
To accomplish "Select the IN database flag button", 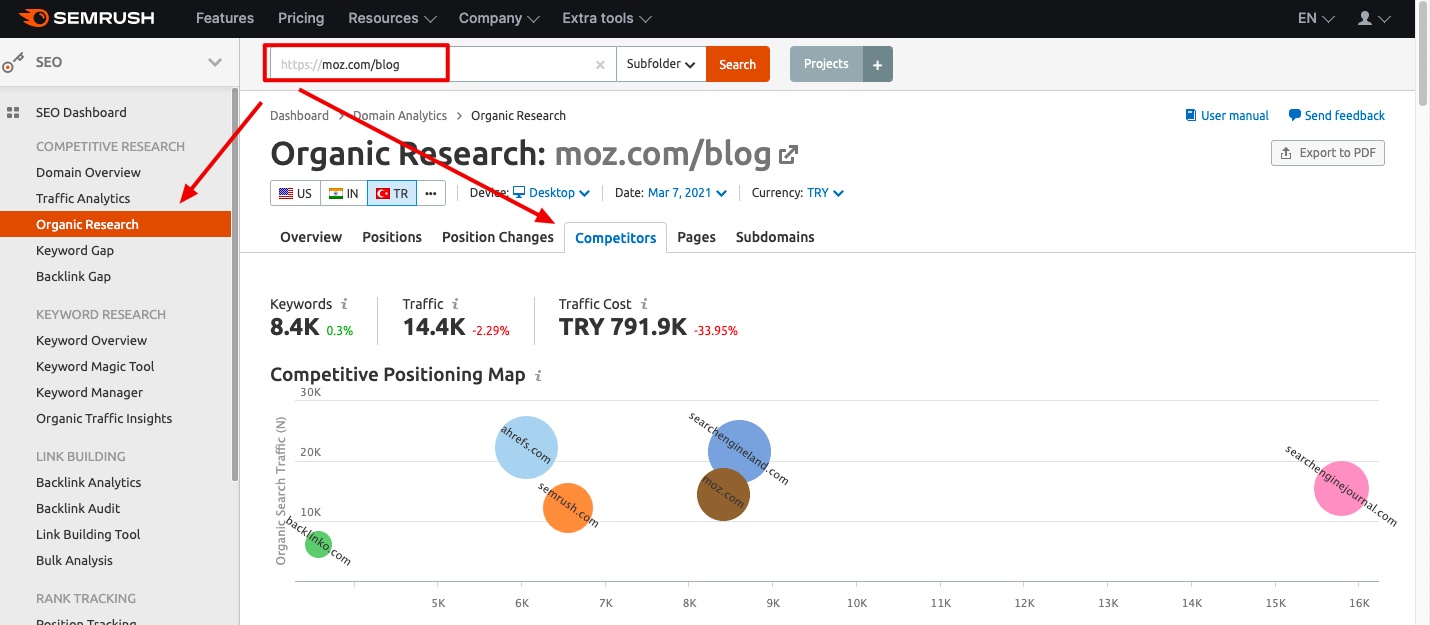I will (344, 193).
